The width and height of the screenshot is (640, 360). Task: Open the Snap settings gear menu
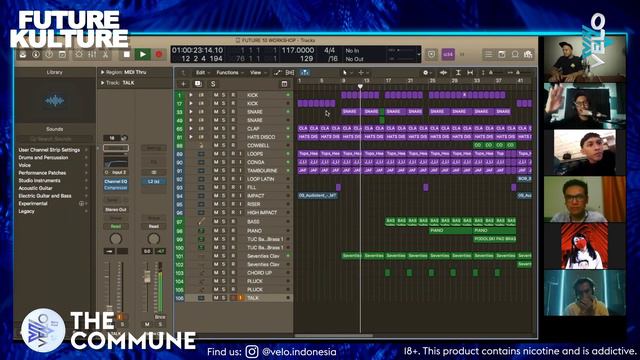427,73
